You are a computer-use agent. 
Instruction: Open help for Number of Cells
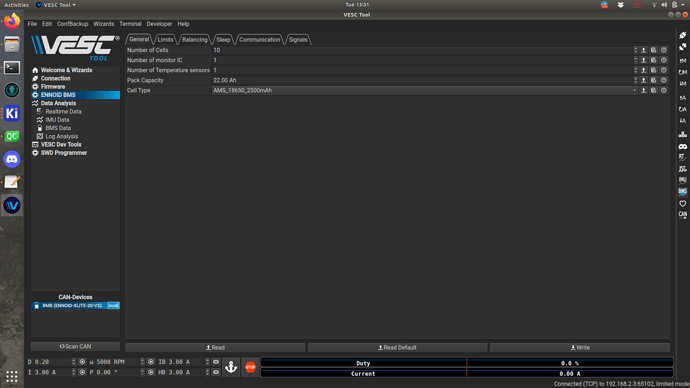(x=664, y=50)
